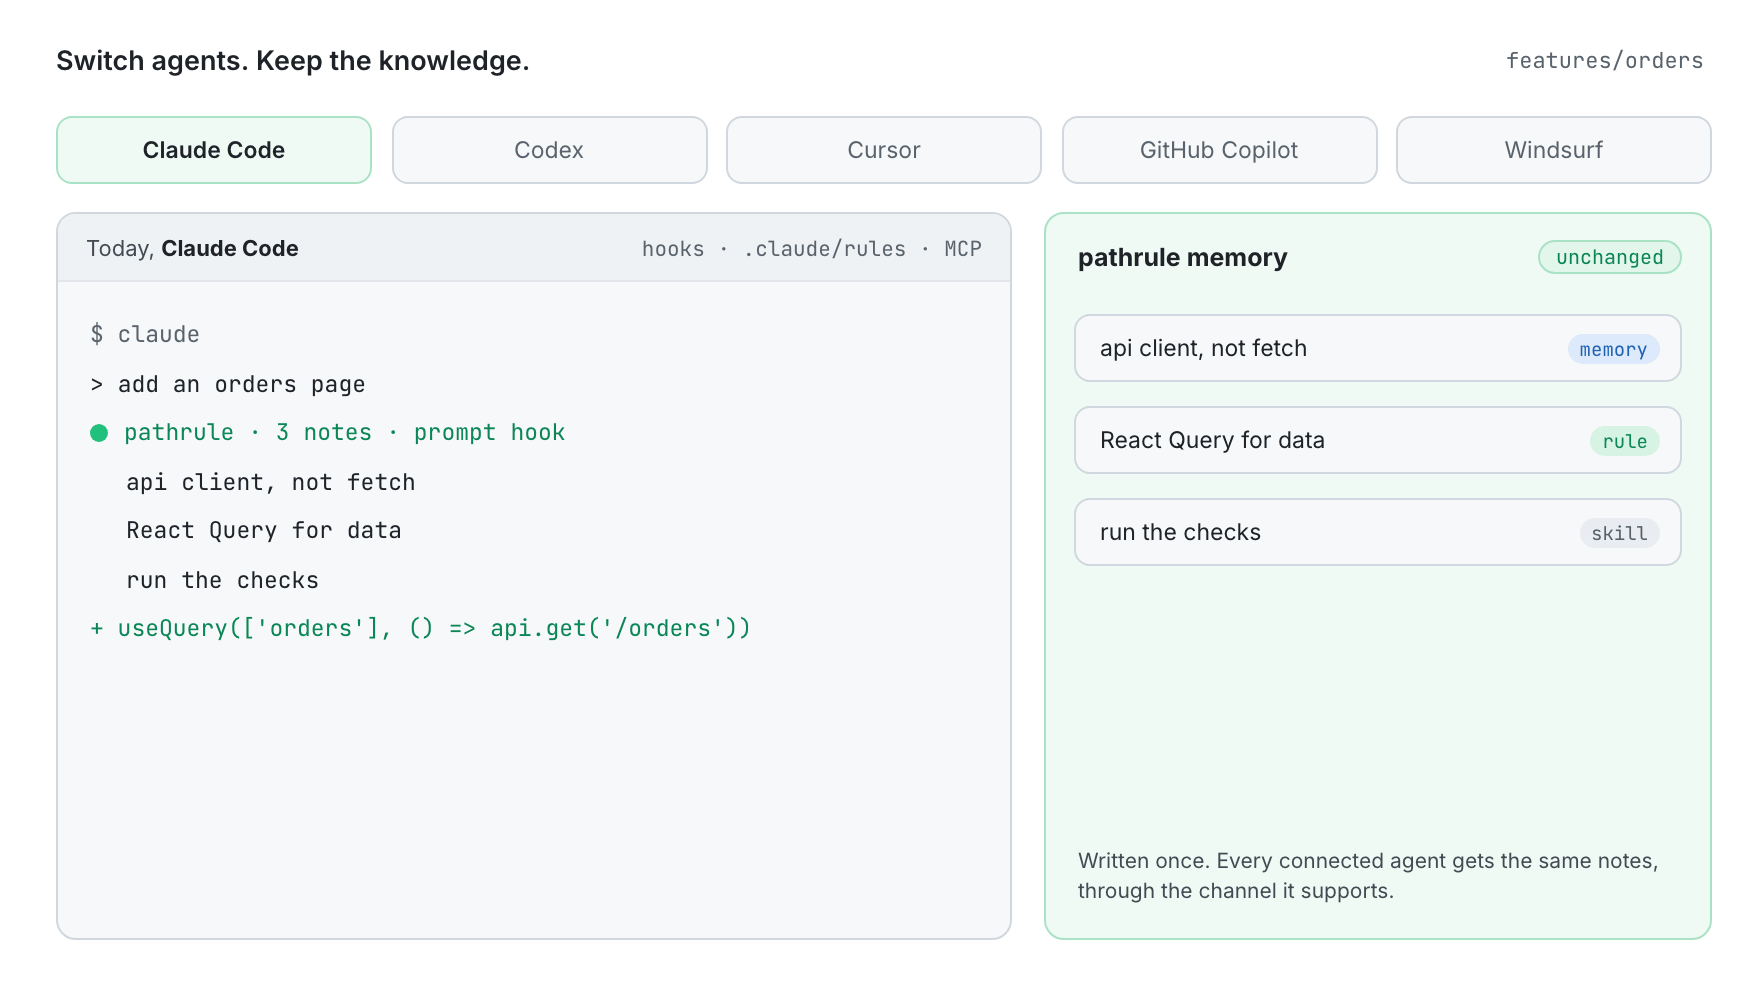Switch to the Windsurf tab
This screenshot has height=990, width=1760.
click(1554, 150)
